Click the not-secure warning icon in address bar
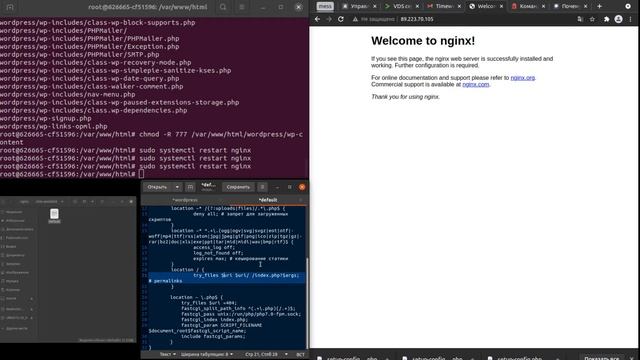 click(355, 19)
